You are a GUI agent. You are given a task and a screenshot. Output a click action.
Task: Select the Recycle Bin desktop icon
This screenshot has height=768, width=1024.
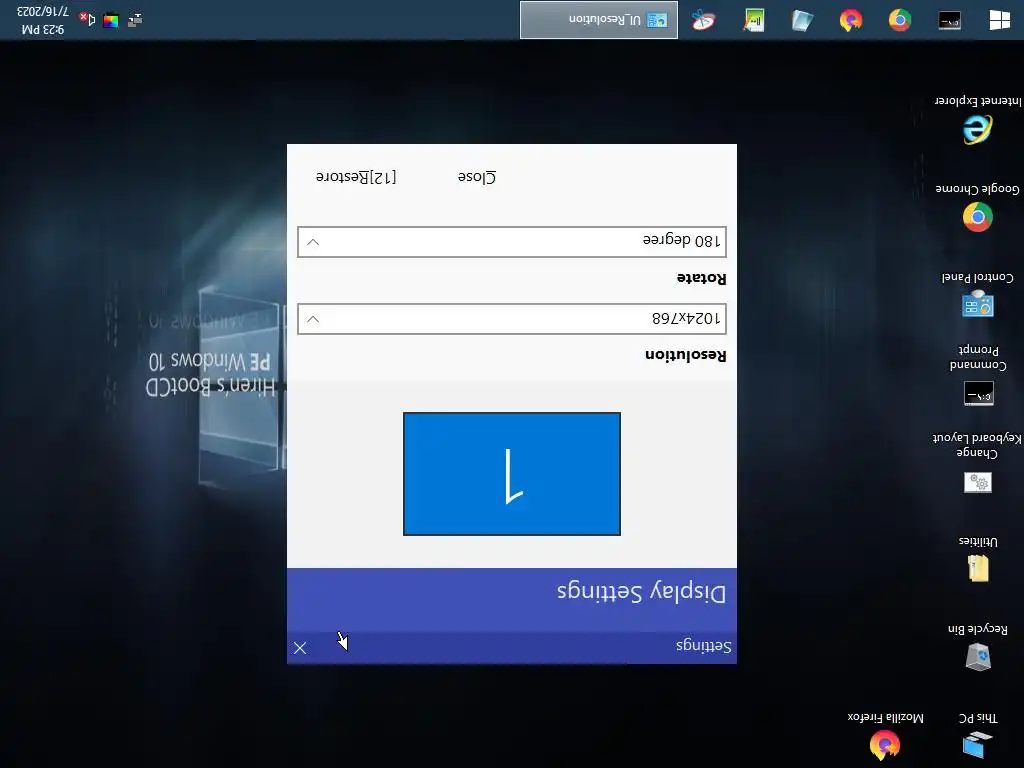(x=978, y=647)
